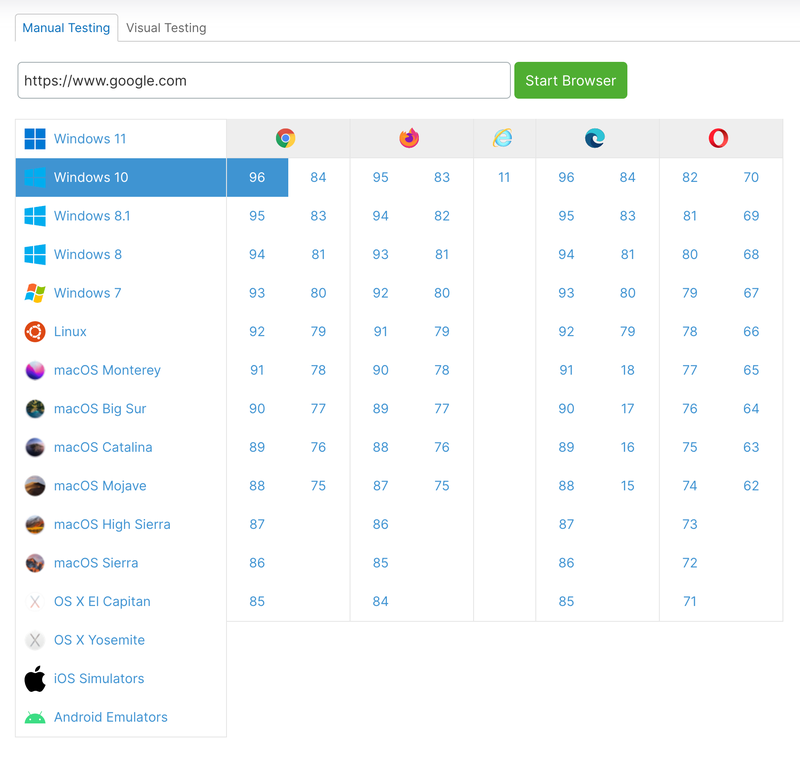The width and height of the screenshot is (800, 759).
Task: Select Edge version 96
Action: click(566, 178)
